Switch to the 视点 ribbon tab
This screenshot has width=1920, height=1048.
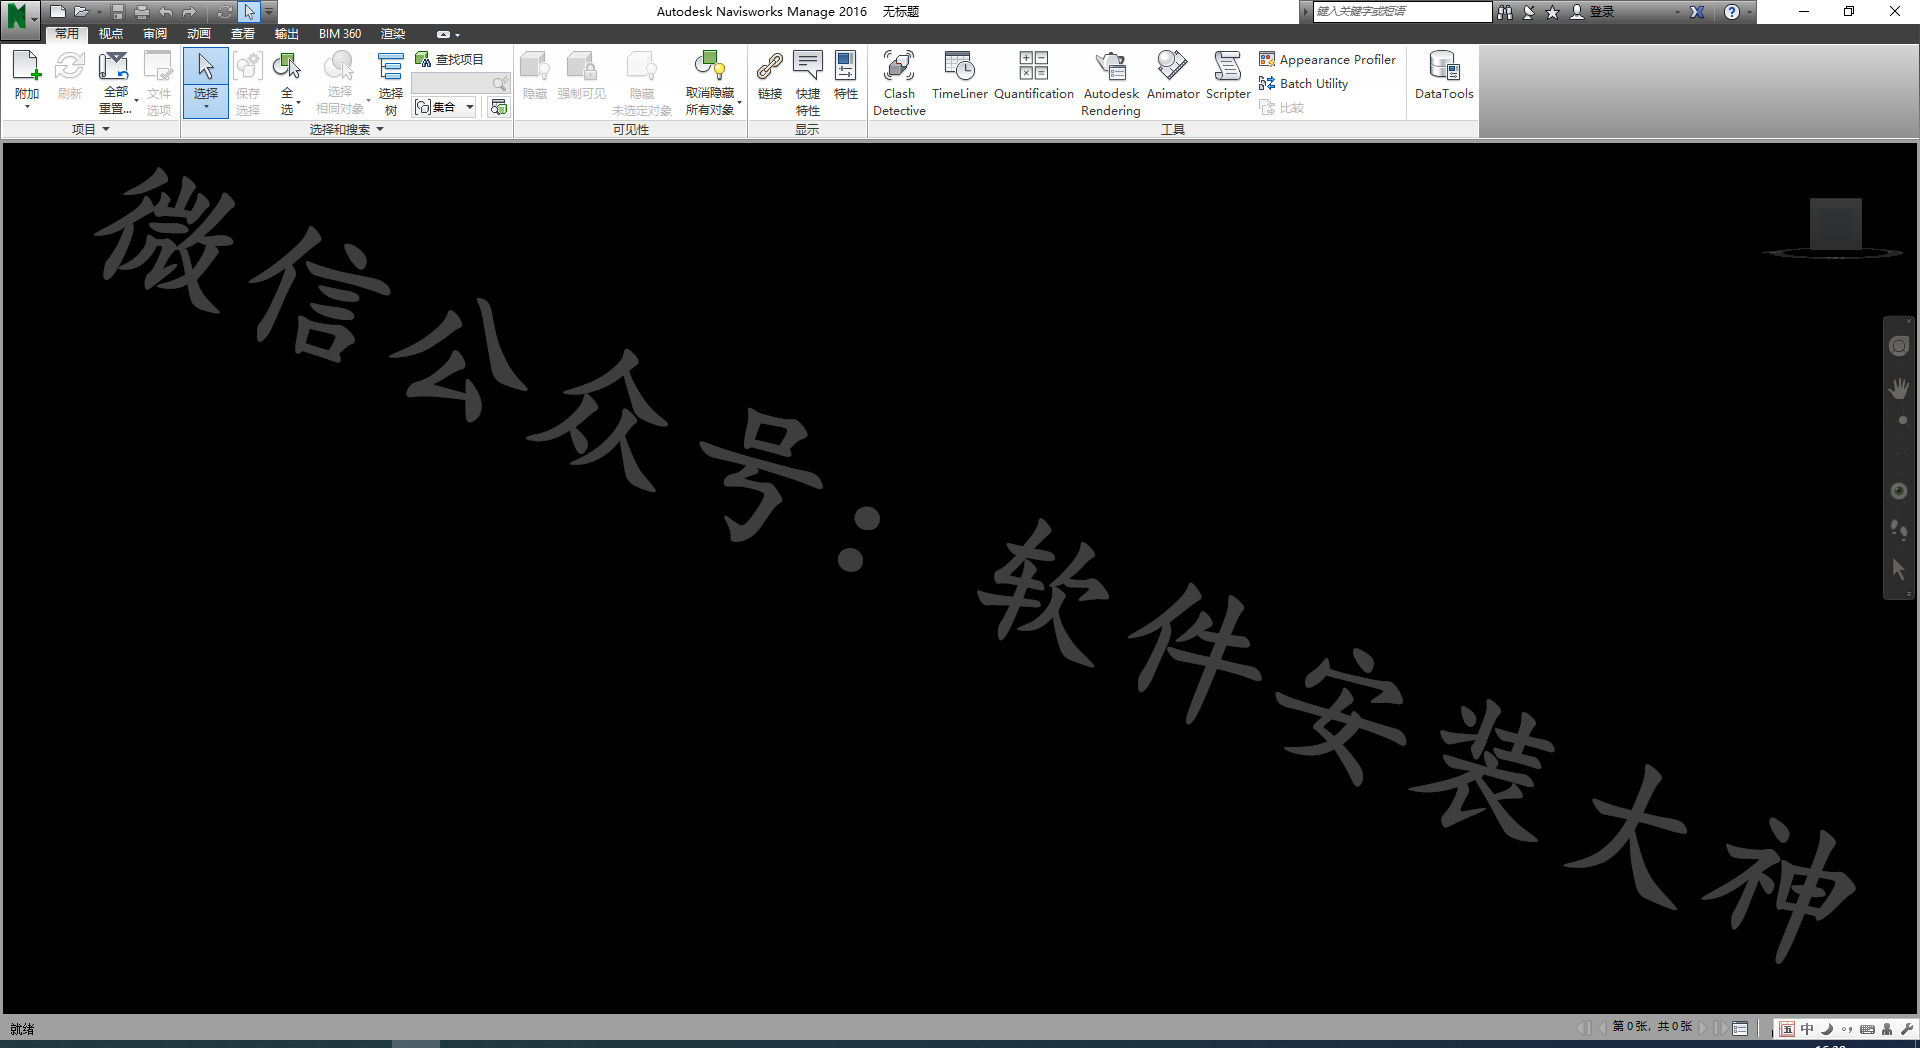(x=110, y=34)
